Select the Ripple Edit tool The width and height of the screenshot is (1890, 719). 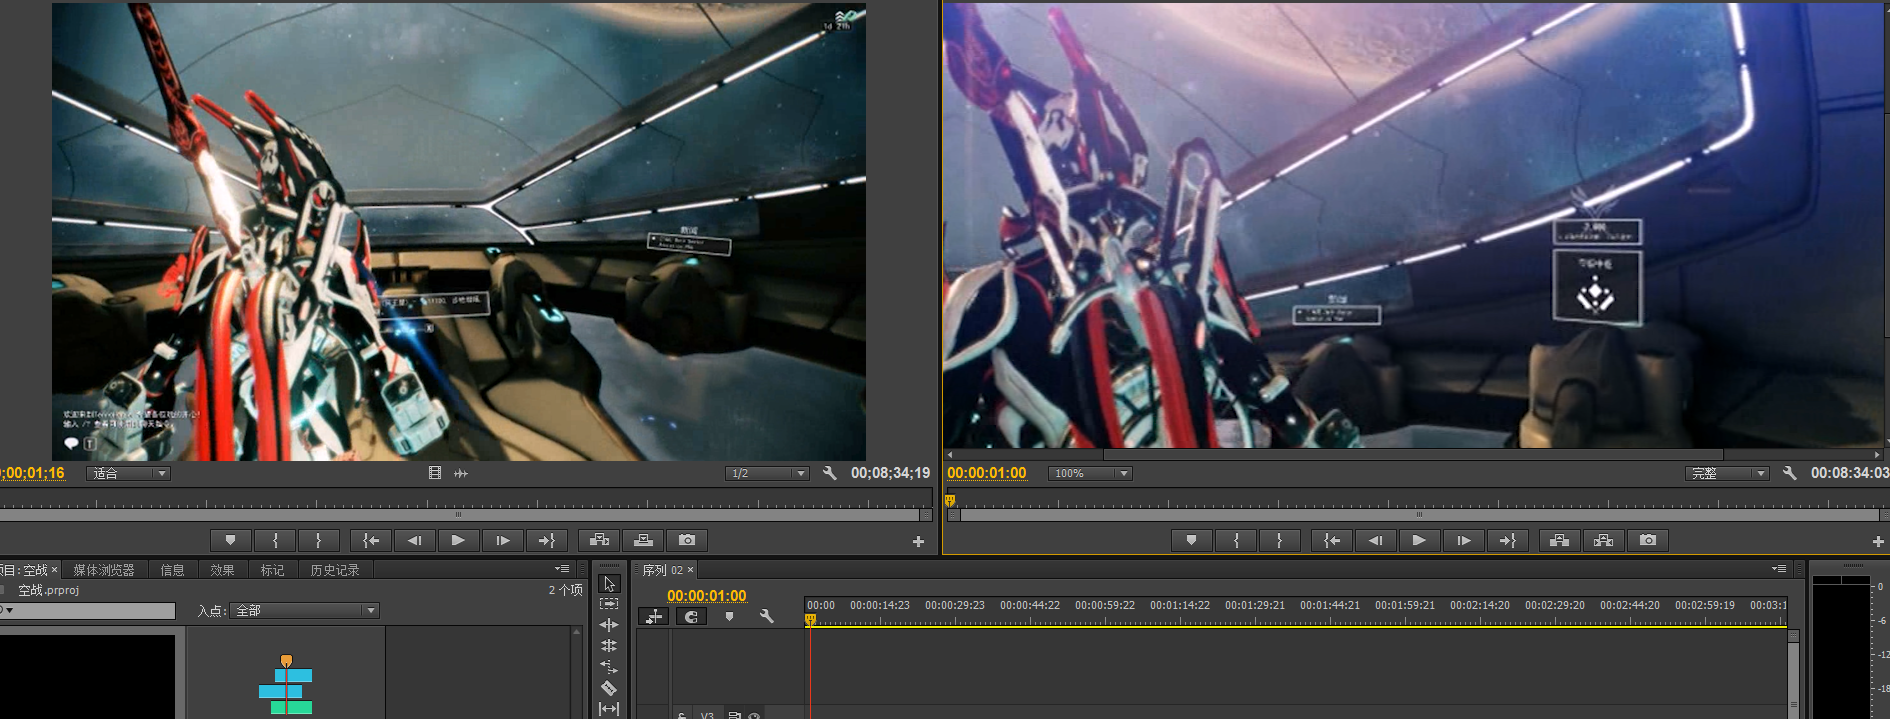(x=609, y=625)
